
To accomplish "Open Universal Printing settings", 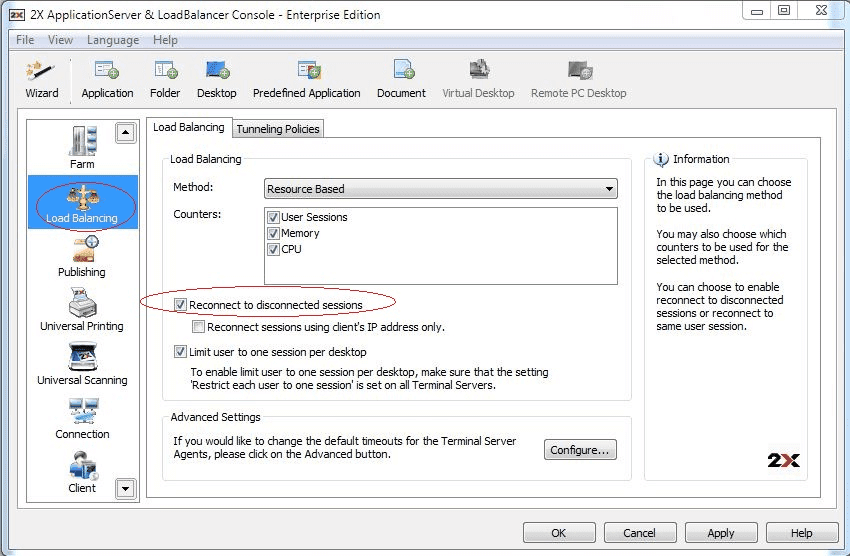I will point(82,310).
